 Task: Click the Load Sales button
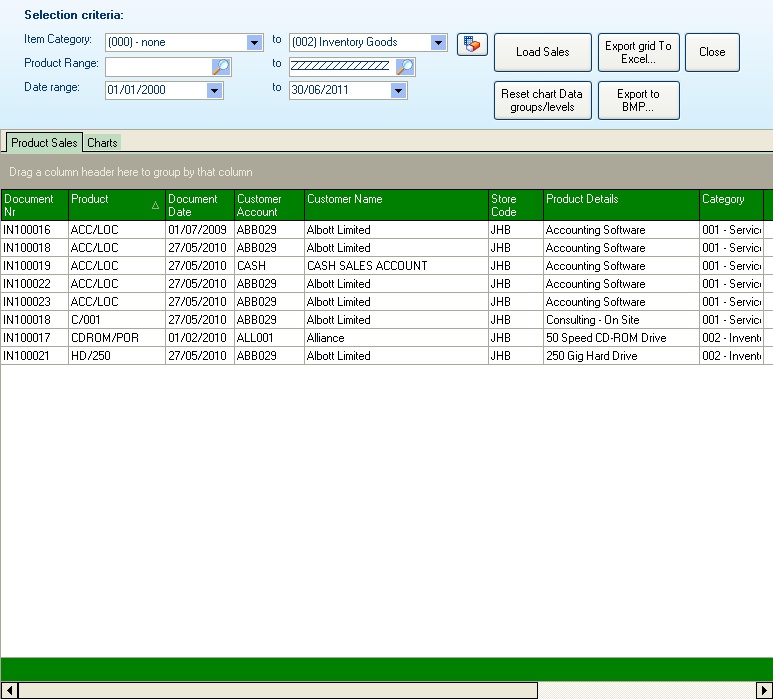(543, 52)
